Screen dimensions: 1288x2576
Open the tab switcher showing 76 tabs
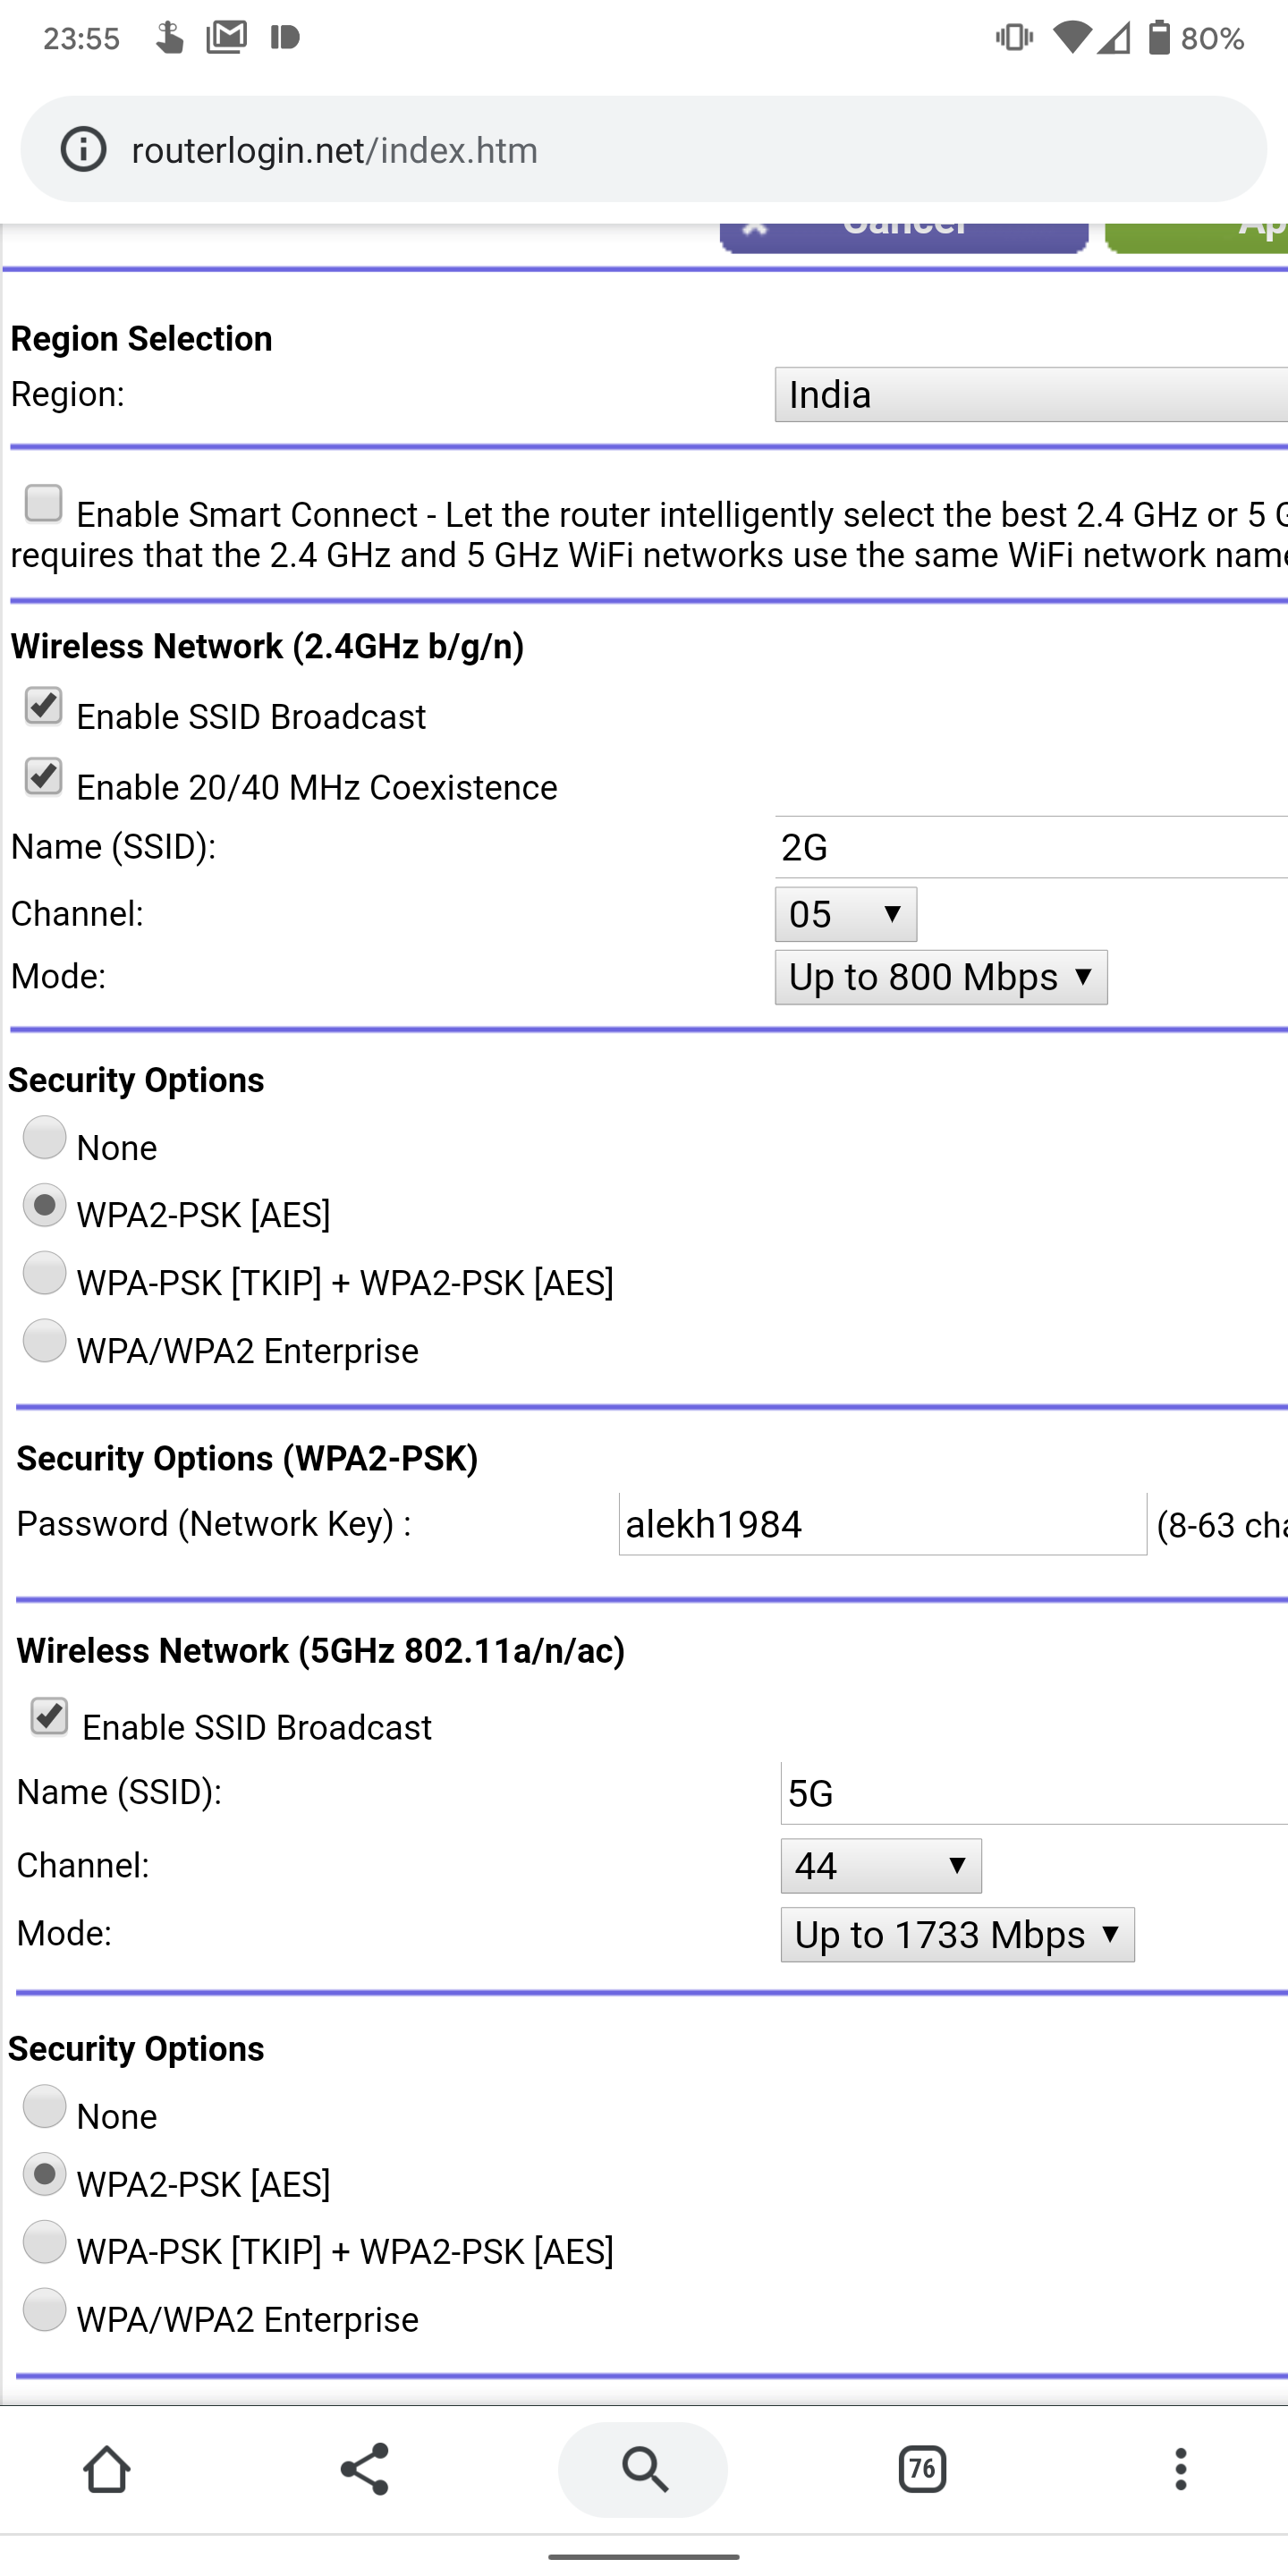point(921,2469)
